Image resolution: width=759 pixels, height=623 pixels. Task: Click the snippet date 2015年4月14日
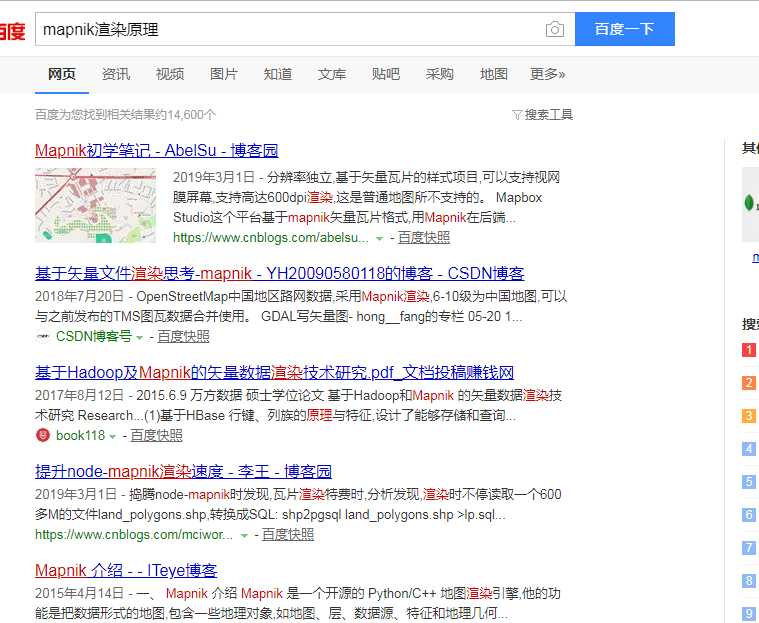pyautogui.click(x=79, y=593)
